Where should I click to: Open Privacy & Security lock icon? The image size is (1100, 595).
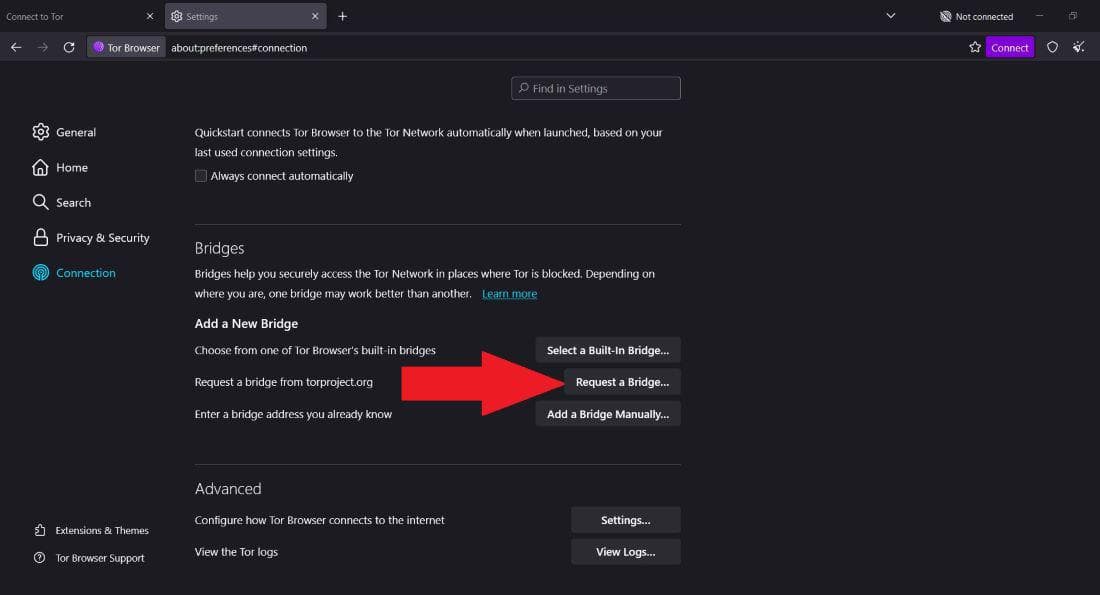pos(41,237)
